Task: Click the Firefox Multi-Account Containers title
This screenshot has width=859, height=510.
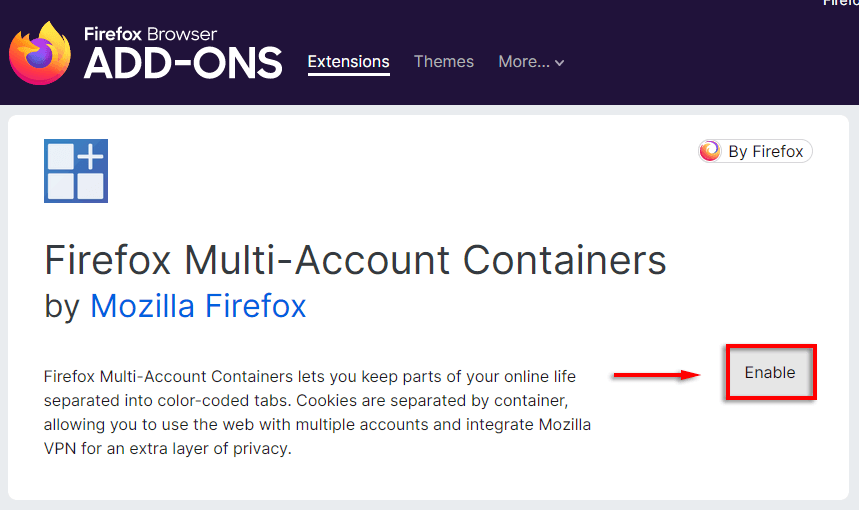Action: [355, 261]
